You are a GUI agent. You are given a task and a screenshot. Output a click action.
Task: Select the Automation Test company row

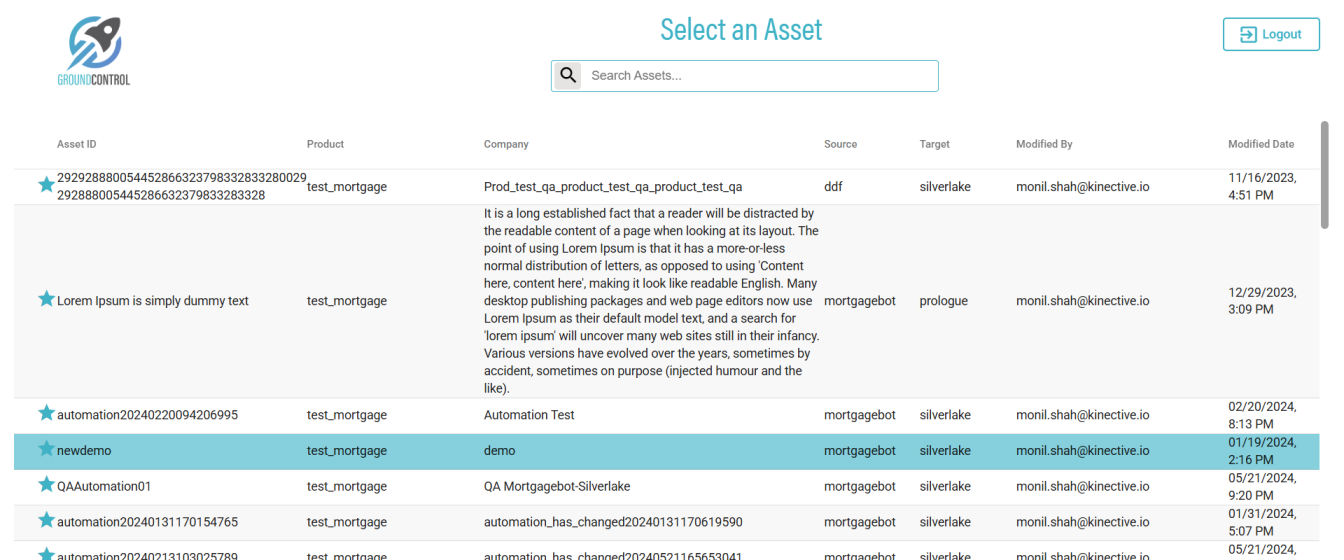[529, 415]
